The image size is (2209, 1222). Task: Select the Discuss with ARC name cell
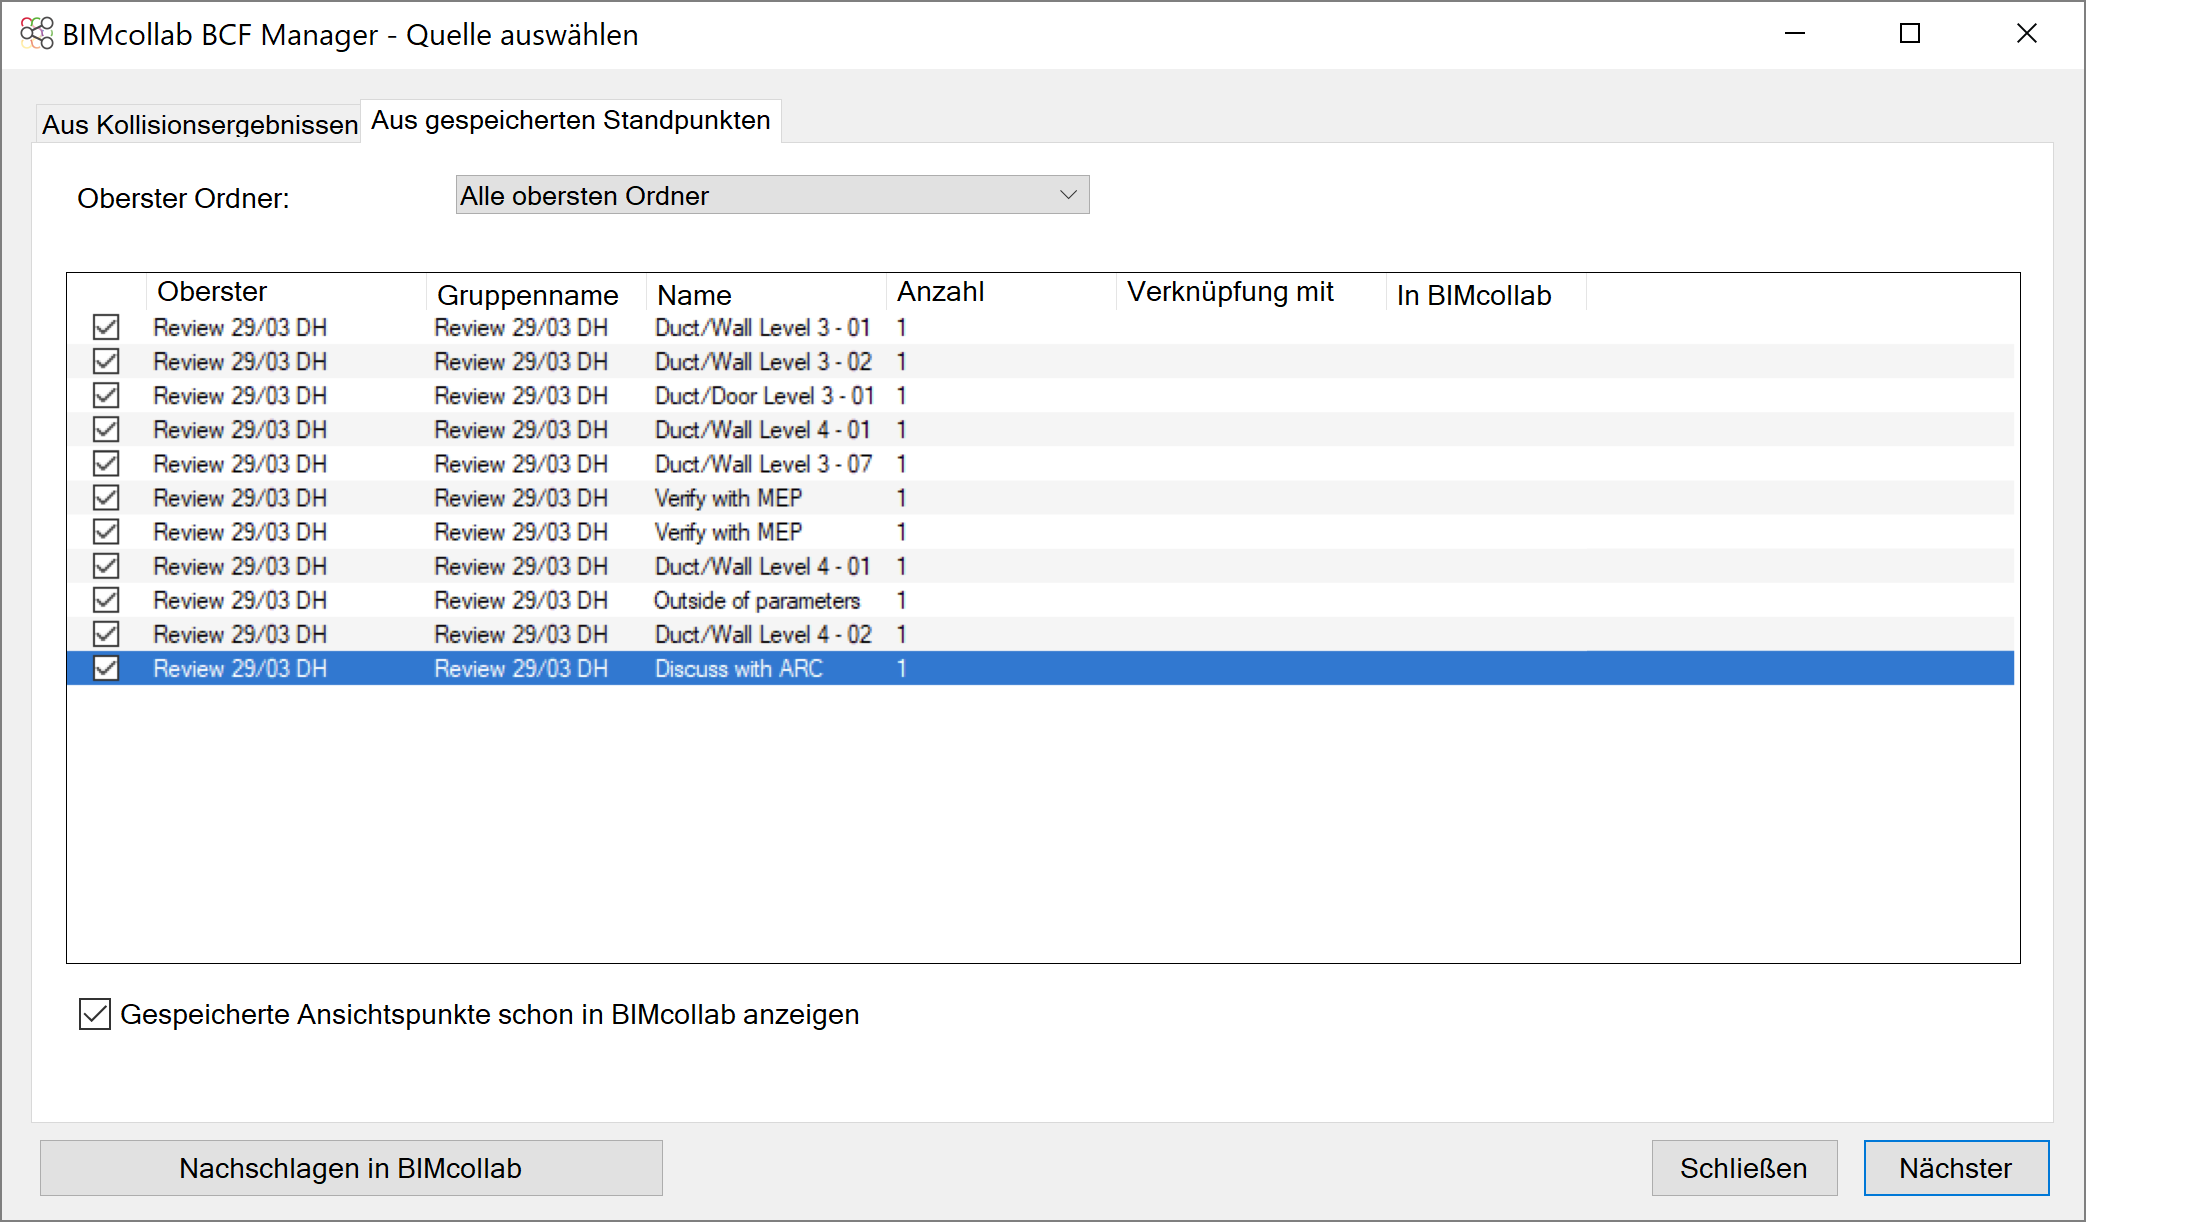(739, 669)
